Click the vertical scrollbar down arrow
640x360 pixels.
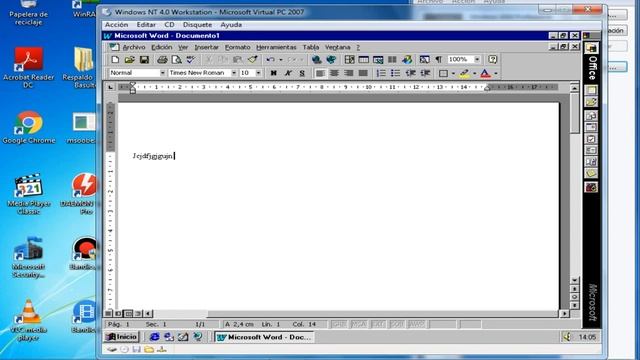[574, 280]
